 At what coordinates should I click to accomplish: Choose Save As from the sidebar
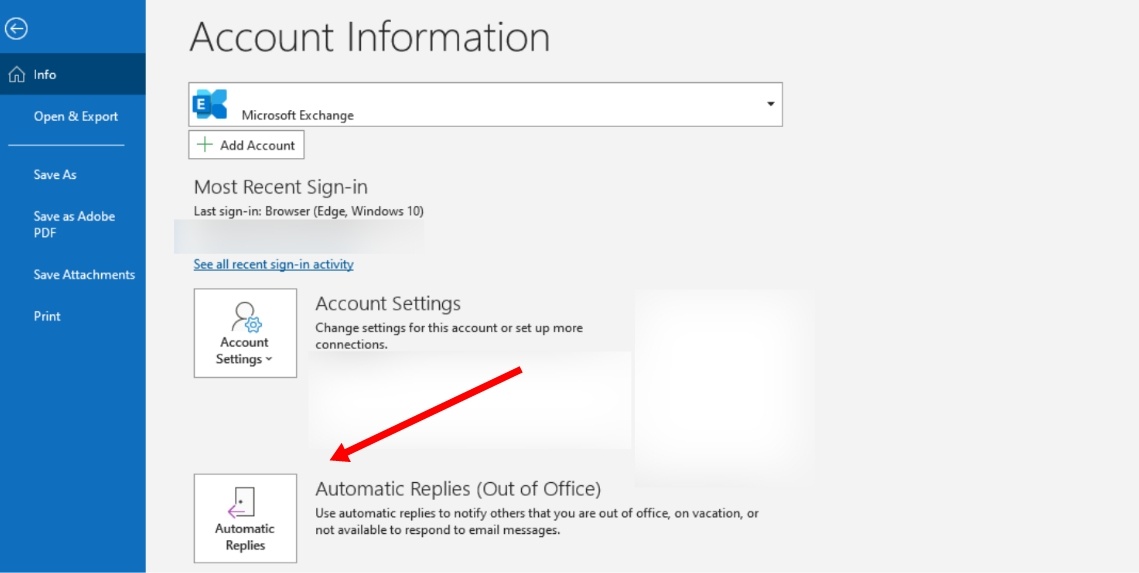[x=55, y=175]
